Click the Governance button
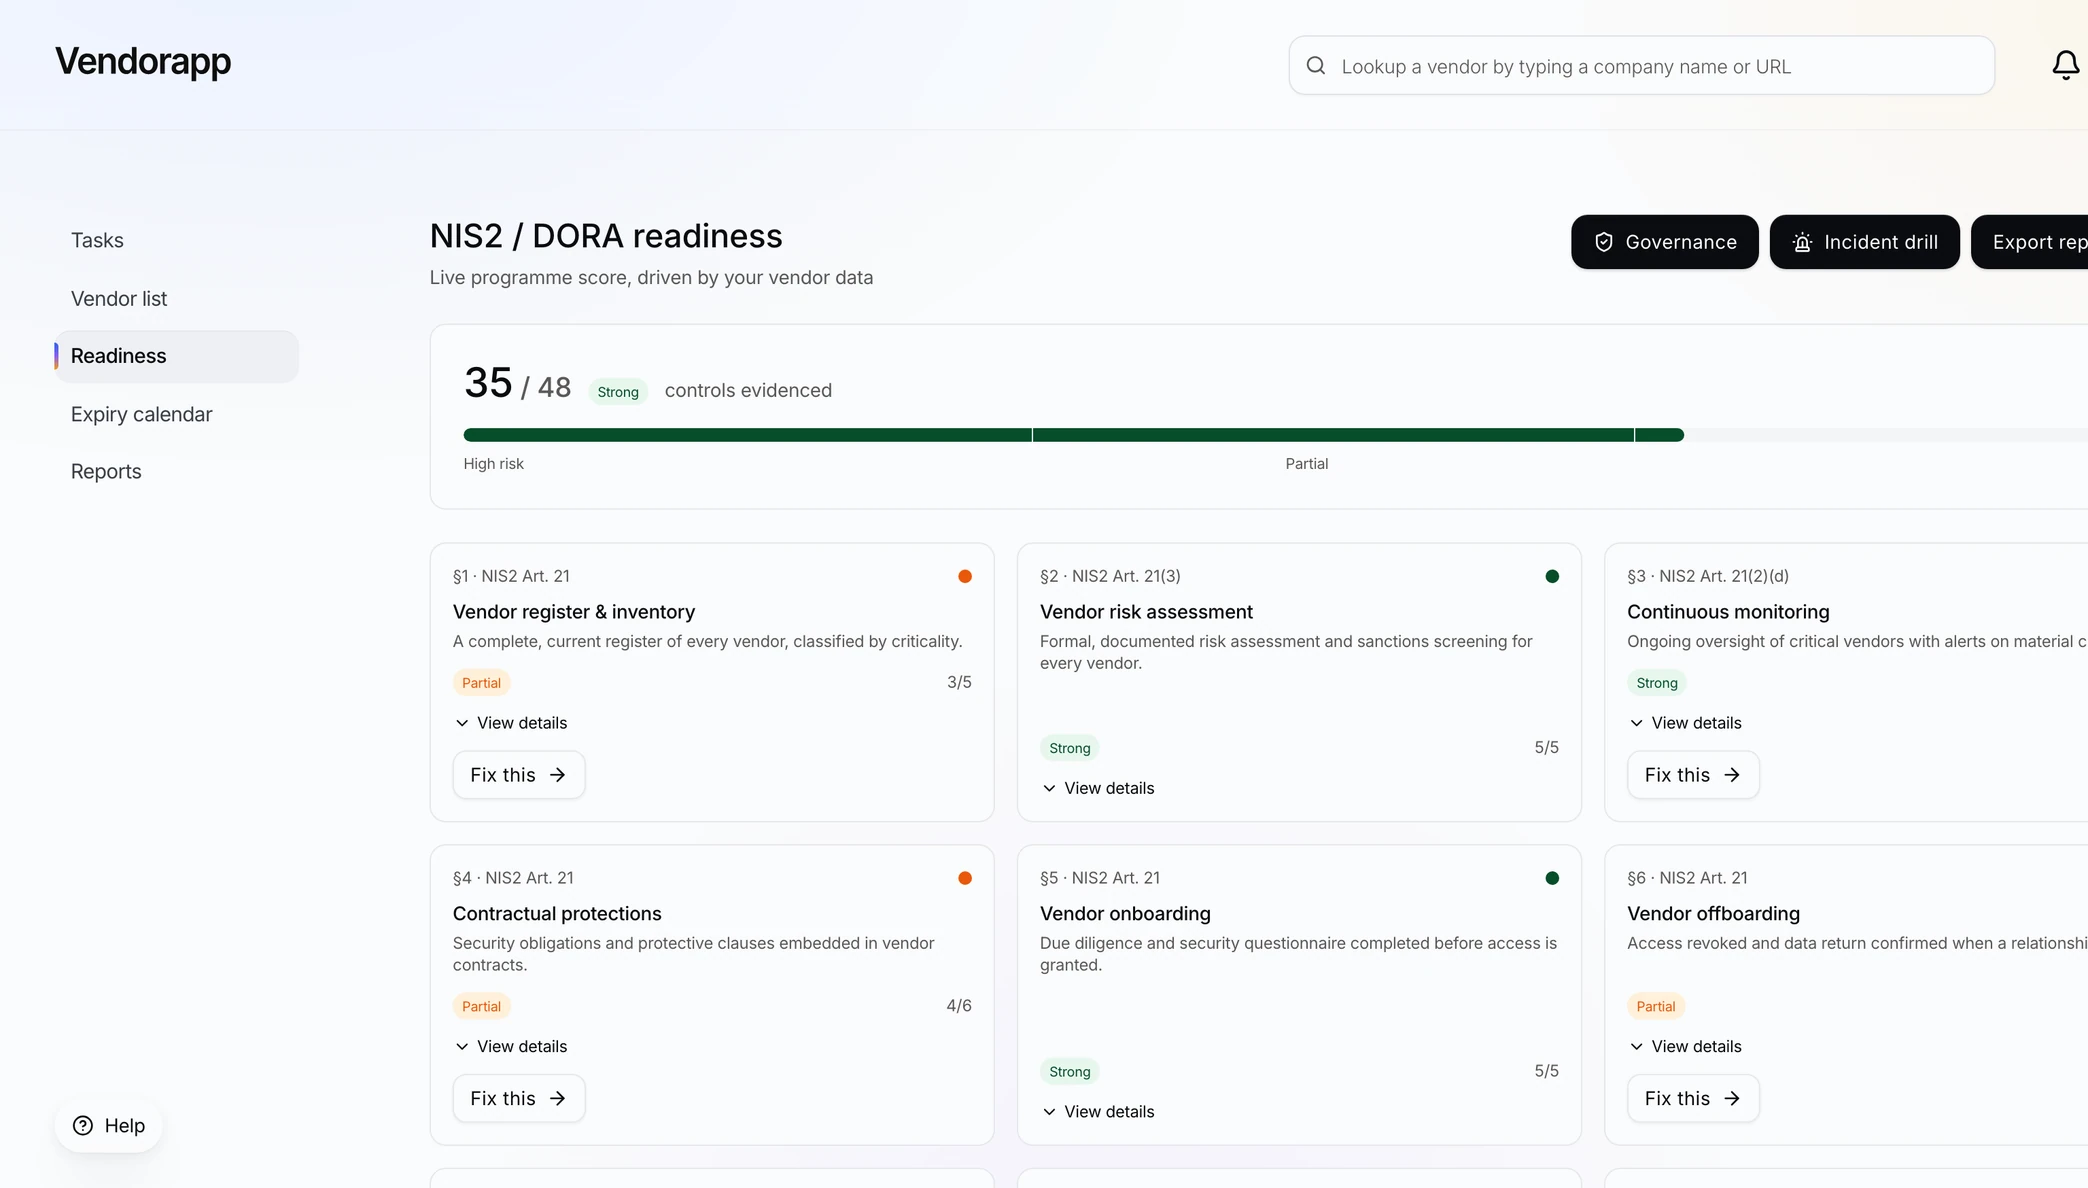Screen dimensions: 2088x1188 coord(1664,242)
